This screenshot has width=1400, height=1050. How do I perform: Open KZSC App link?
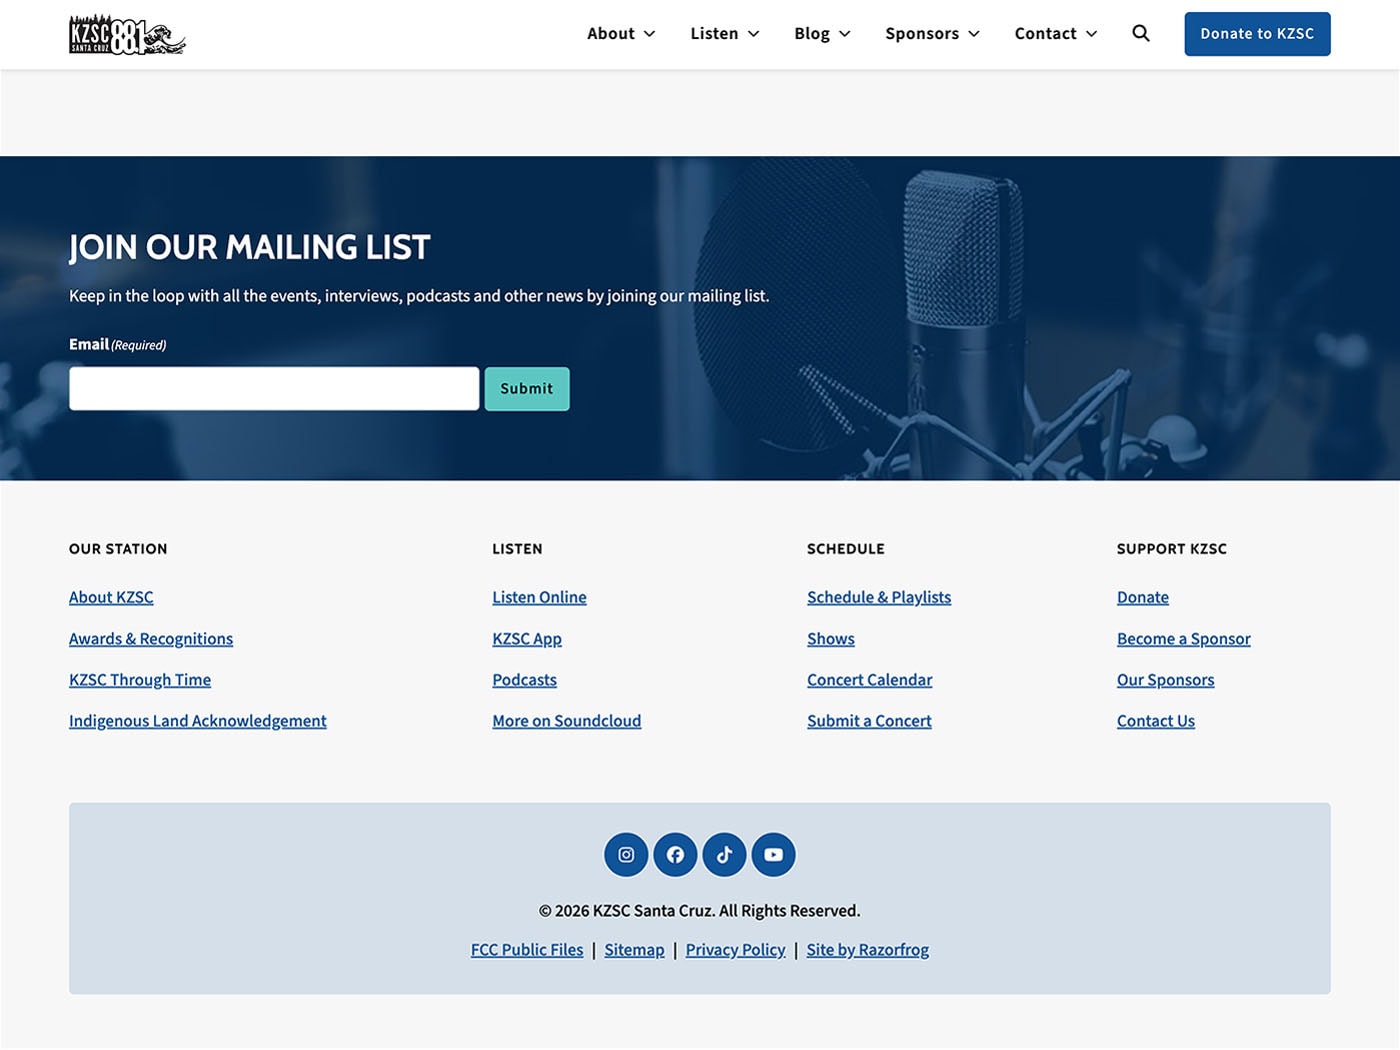point(527,638)
